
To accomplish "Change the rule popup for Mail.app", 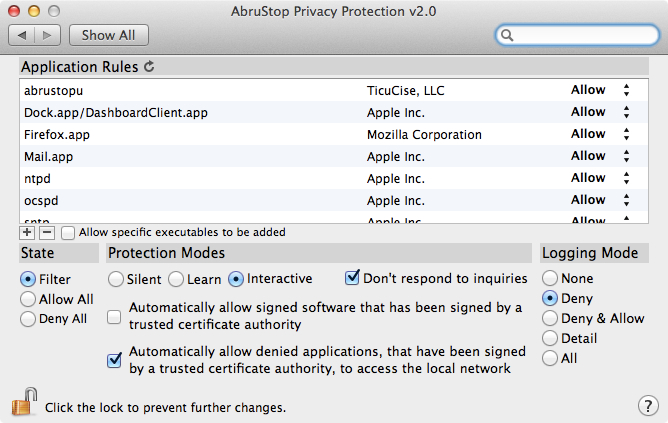I will tap(601, 156).
